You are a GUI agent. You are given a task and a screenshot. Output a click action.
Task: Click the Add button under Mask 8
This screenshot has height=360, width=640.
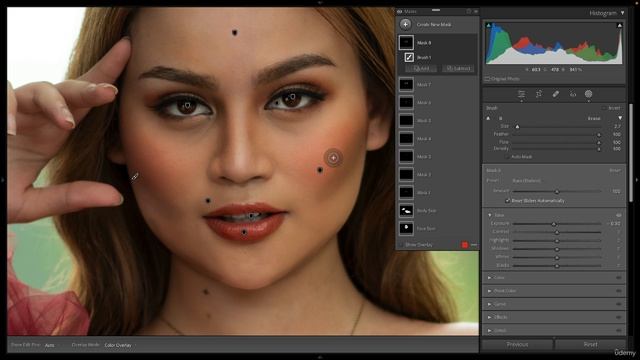pos(421,69)
